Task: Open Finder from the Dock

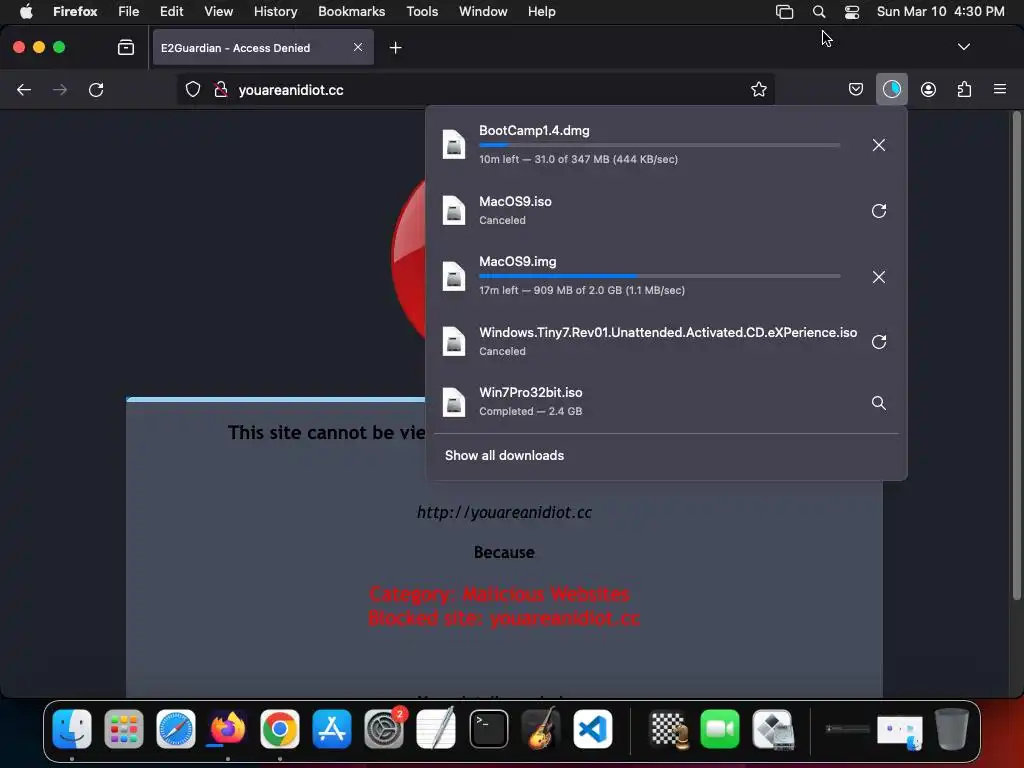Action: click(x=72, y=729)
